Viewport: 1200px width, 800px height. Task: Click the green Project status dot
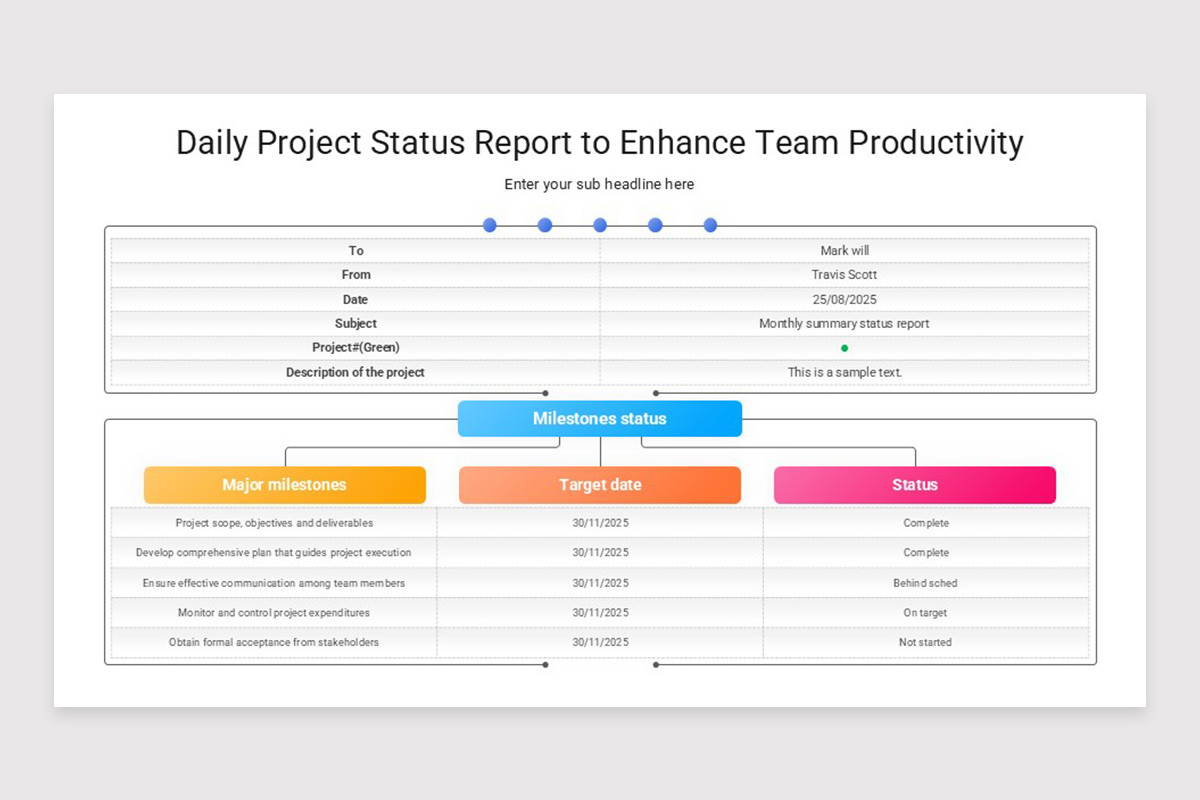tap(845, 348)
